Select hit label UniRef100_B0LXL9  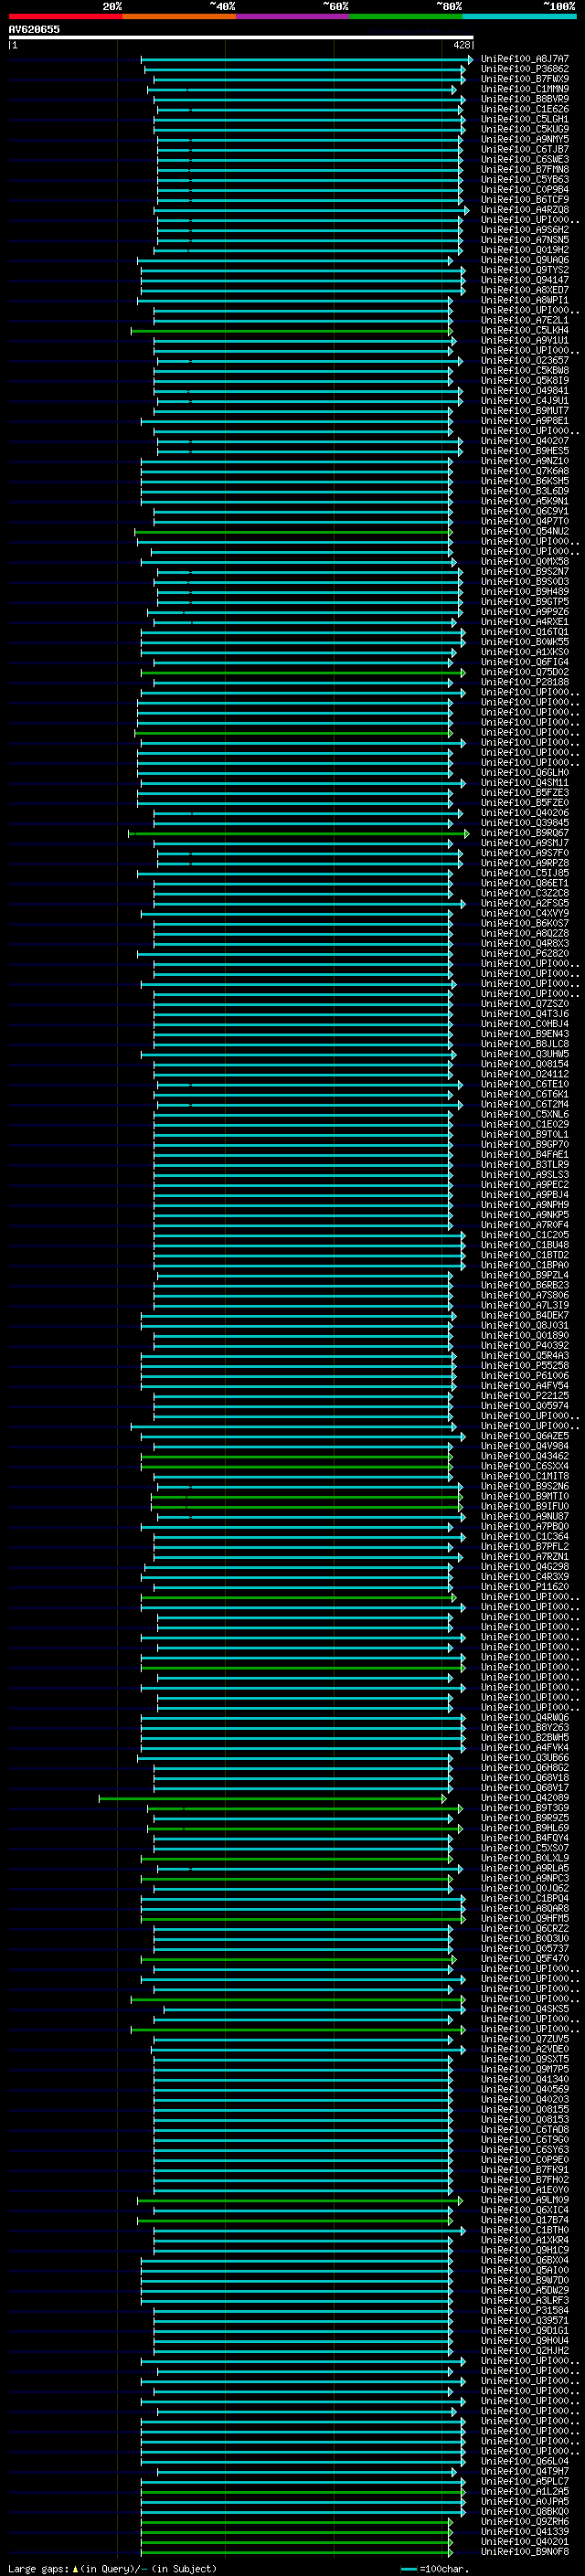[x=525, y=1860]
